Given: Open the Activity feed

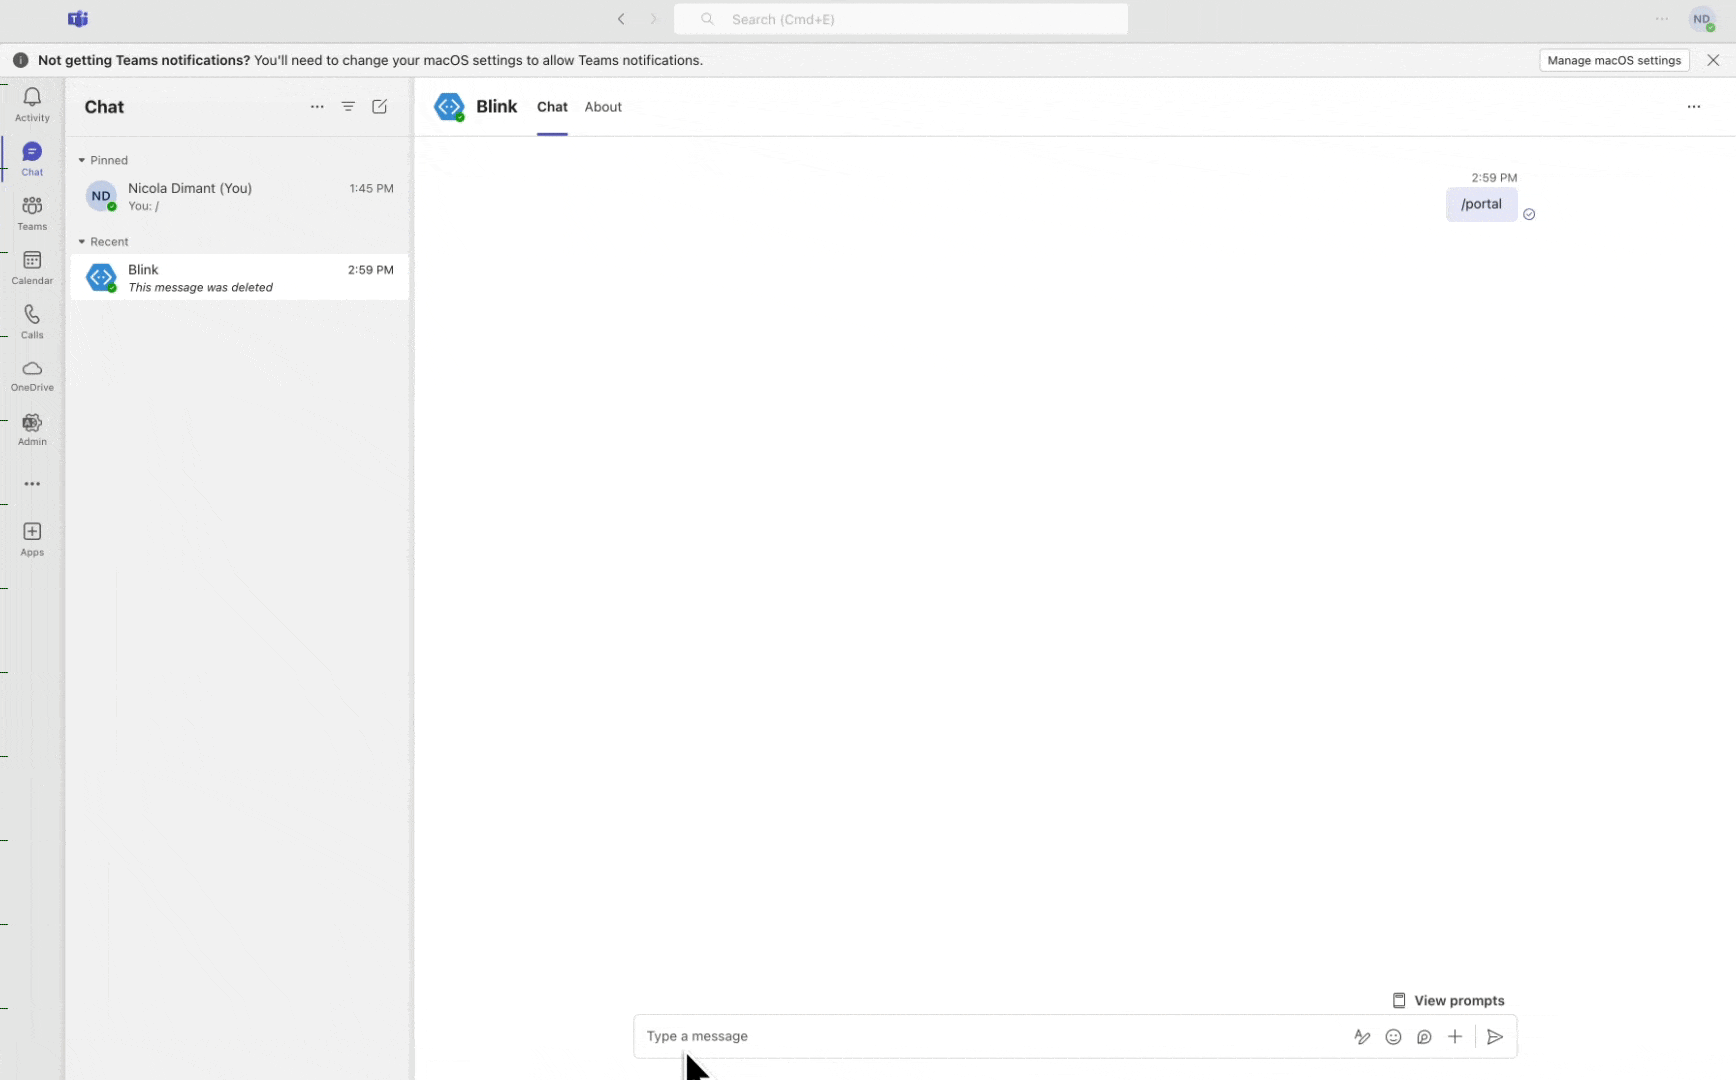Looking at the screenshot, I should tap(32, 104).
